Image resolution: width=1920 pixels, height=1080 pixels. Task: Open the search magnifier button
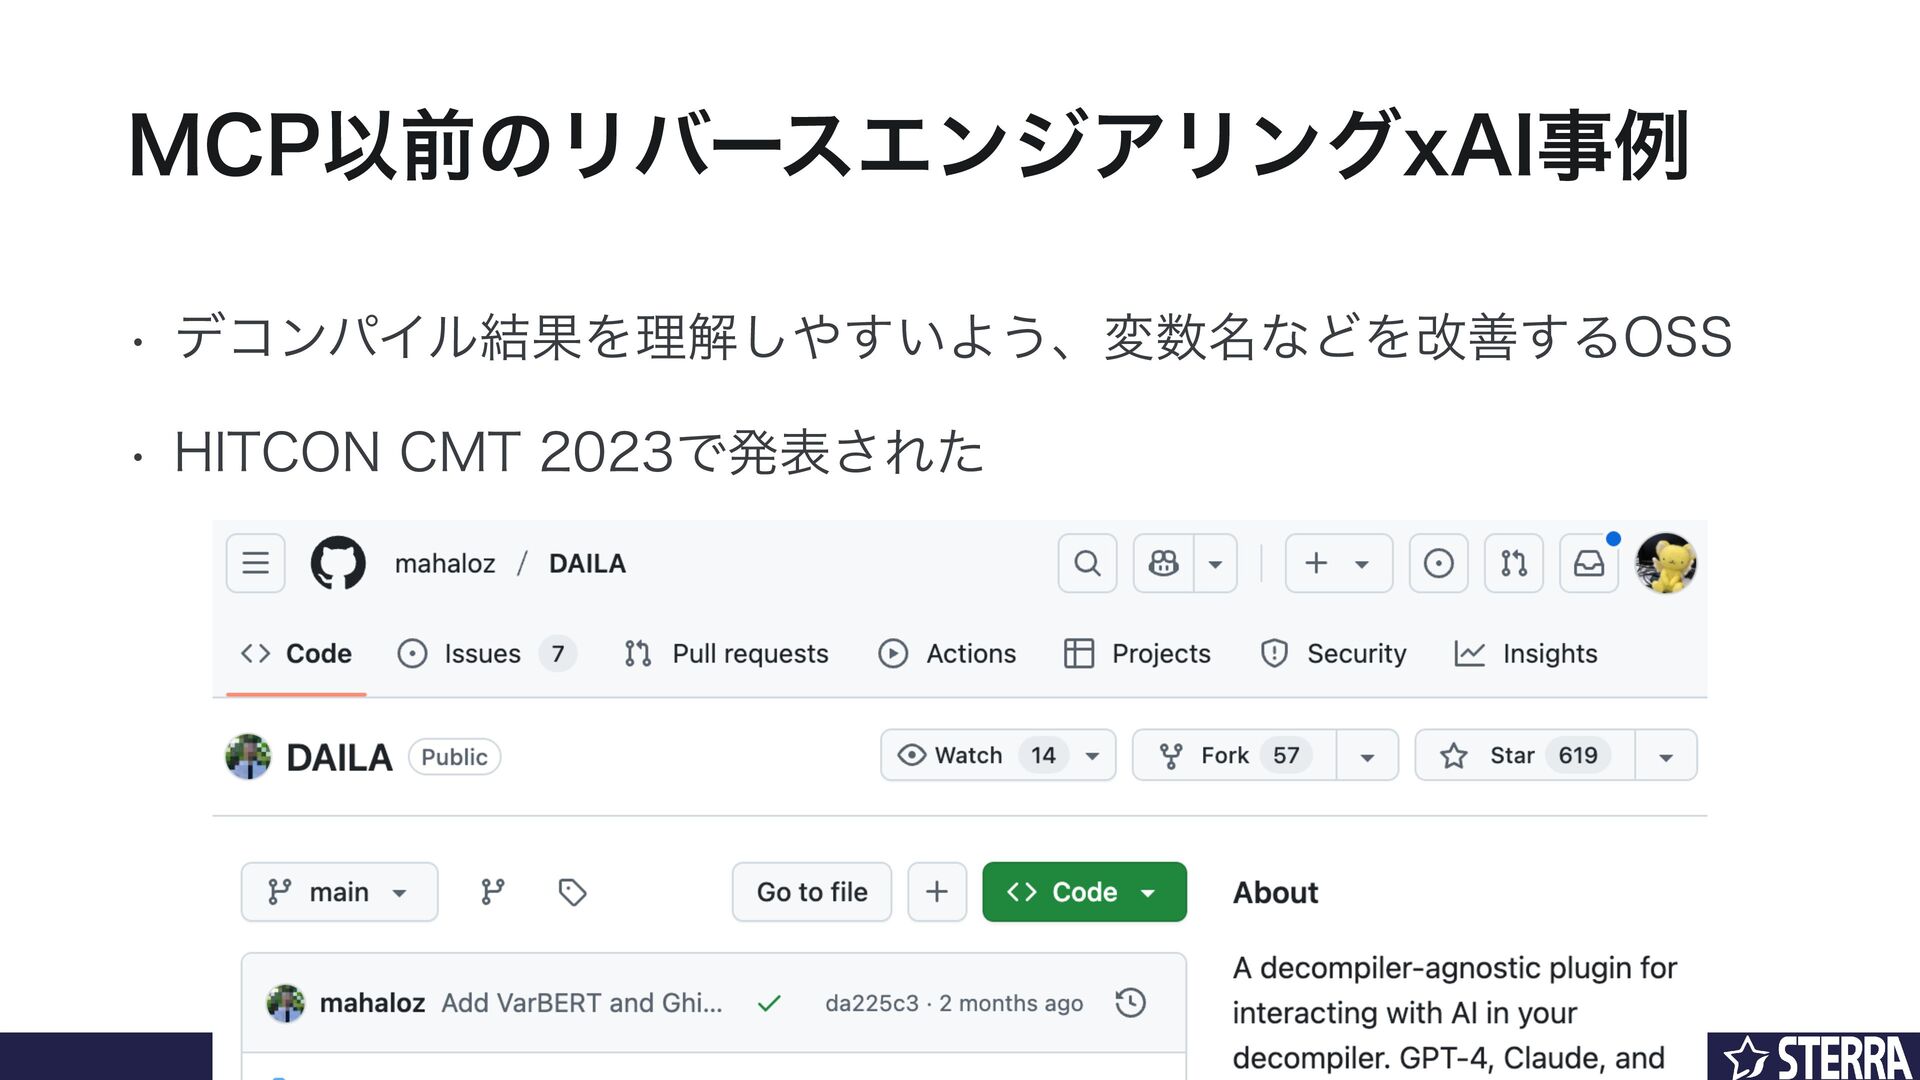1087,563
